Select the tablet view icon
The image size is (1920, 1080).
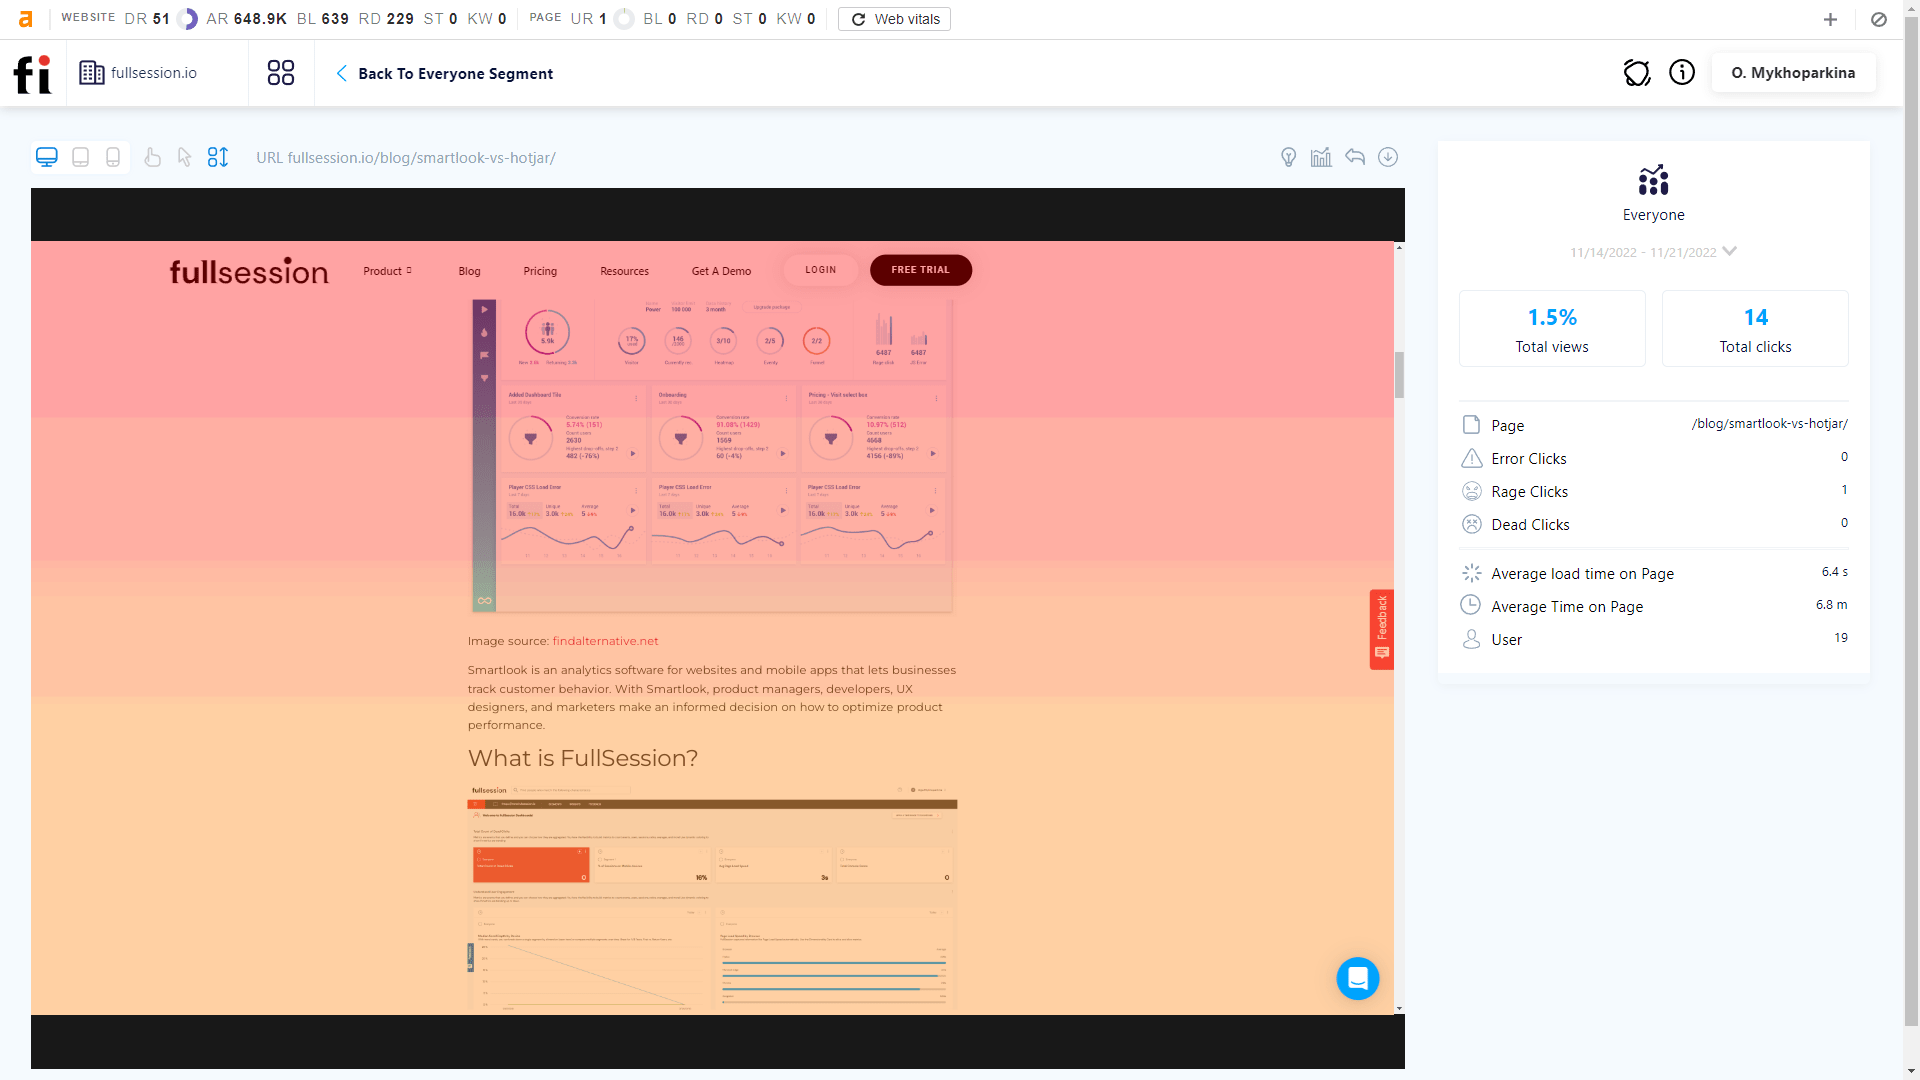tap(79, 157)
